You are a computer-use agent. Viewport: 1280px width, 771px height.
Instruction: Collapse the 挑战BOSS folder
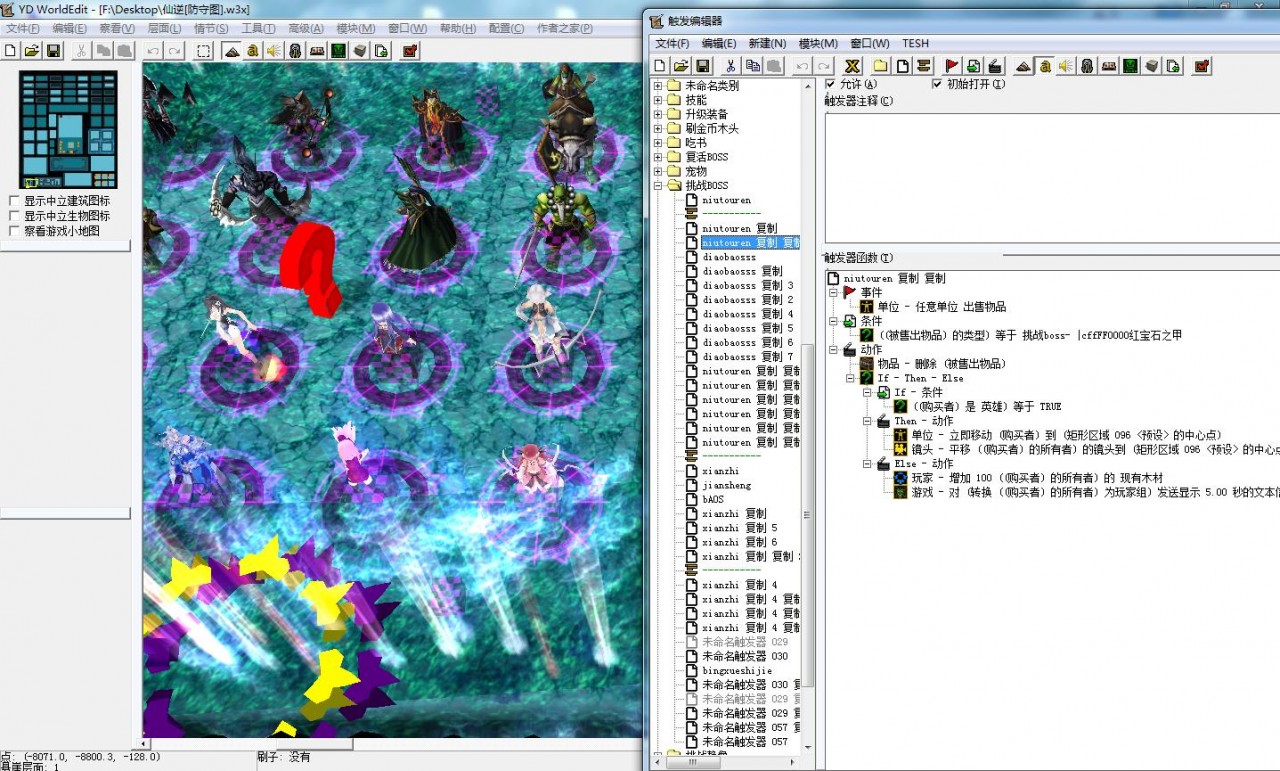point(658,186)
